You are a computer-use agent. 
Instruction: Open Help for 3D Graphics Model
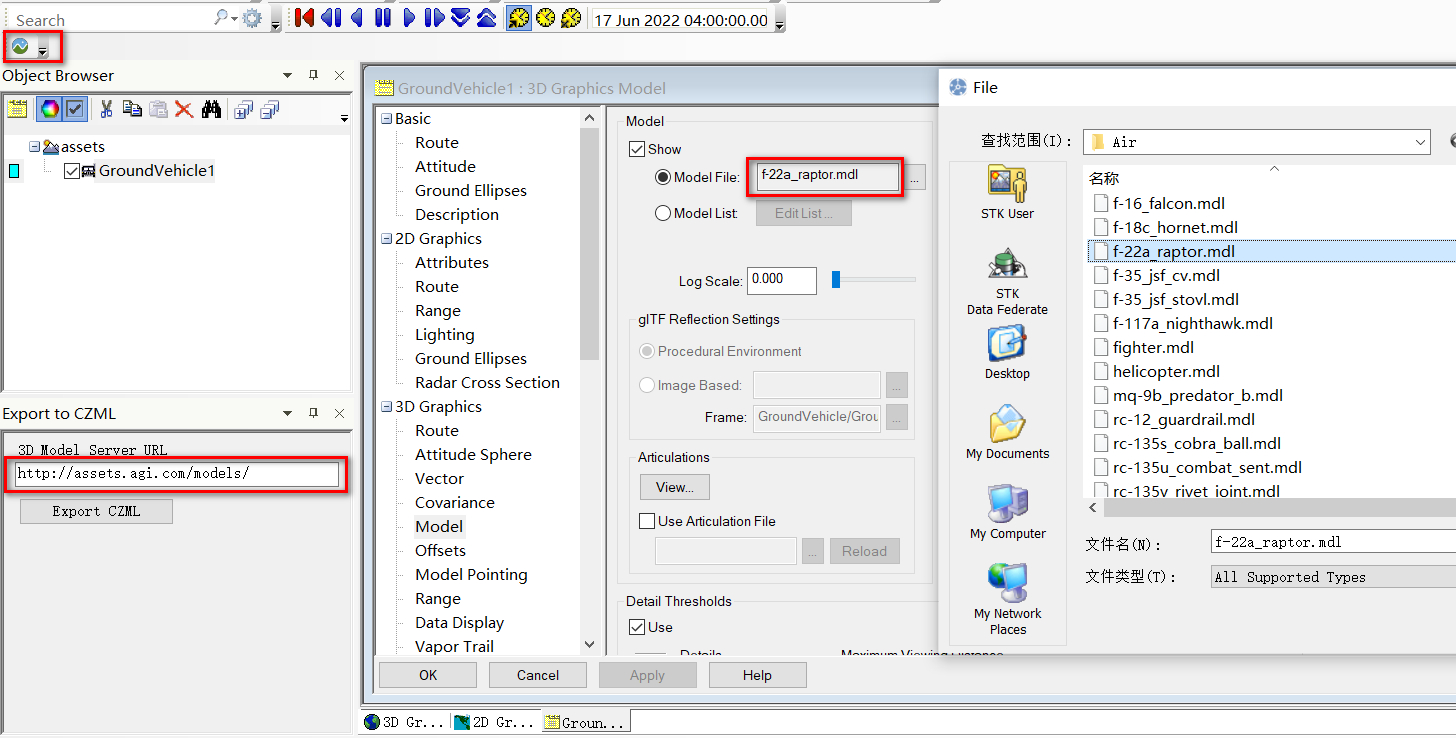click(758, 675)
